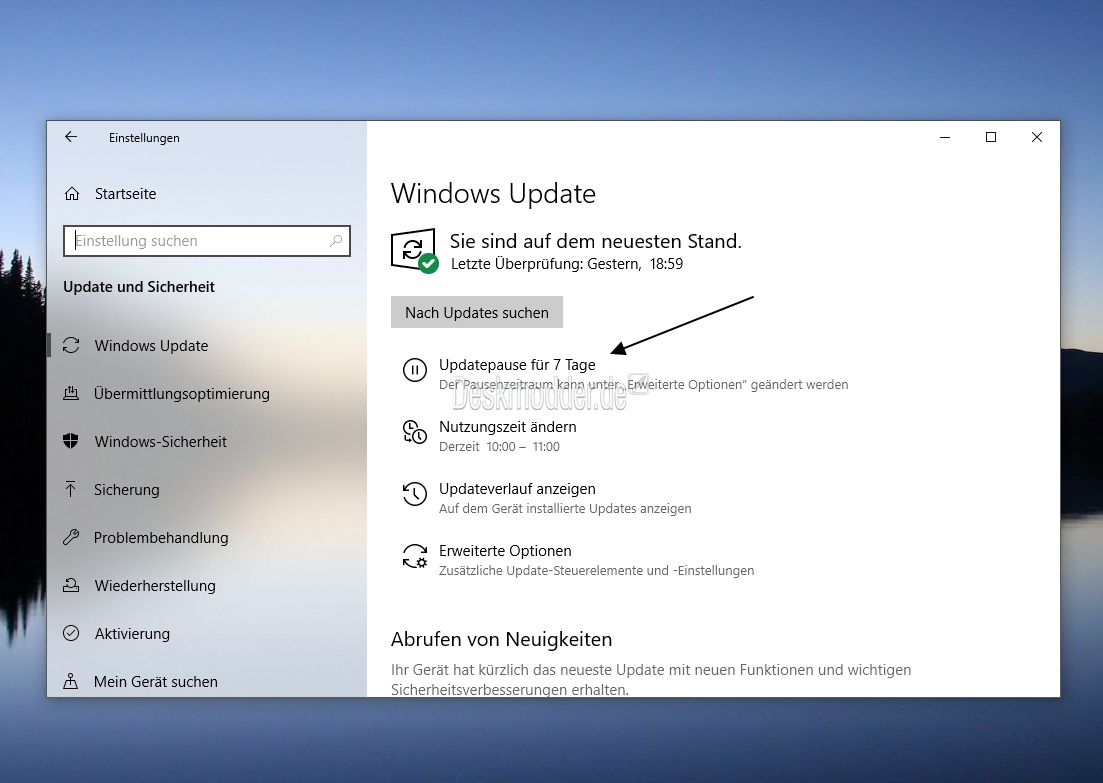The width and height of the screenshot is (1103, 783).
Task: Click the clock icon for Nutzungszeit ändern
Action: [414, 432]
